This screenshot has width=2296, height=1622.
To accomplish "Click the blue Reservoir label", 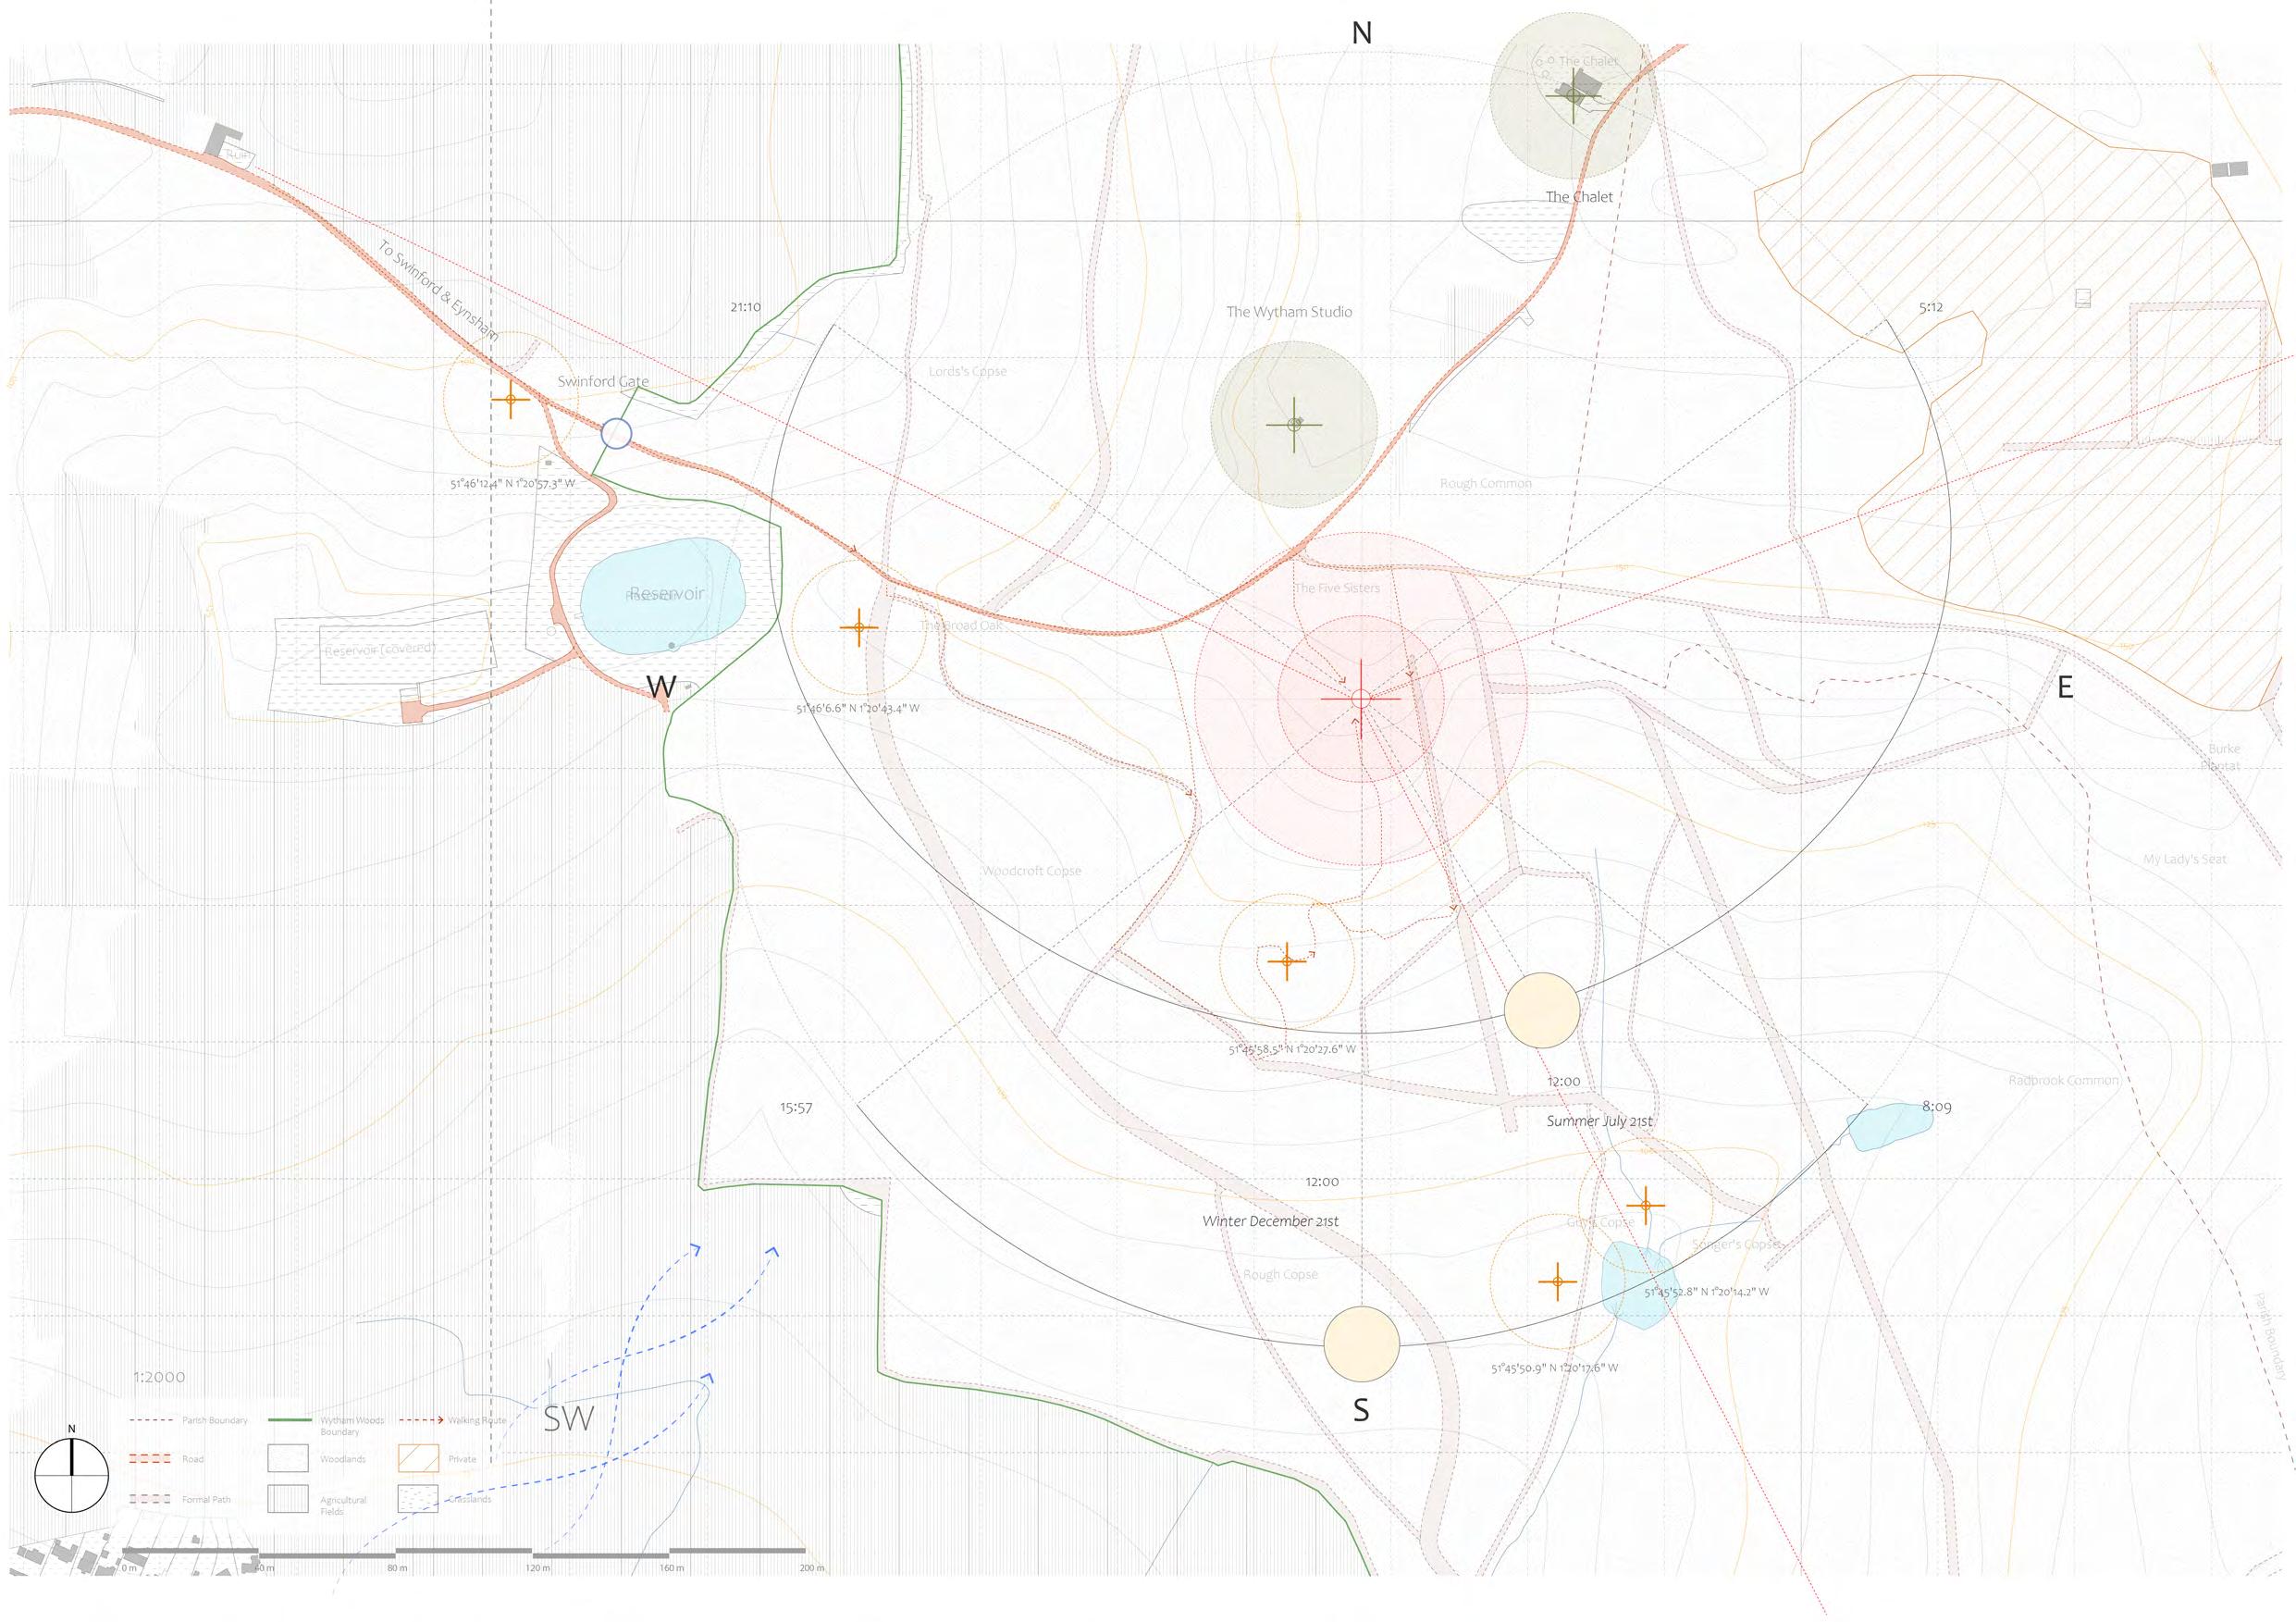I will click(x=666, y=593).
